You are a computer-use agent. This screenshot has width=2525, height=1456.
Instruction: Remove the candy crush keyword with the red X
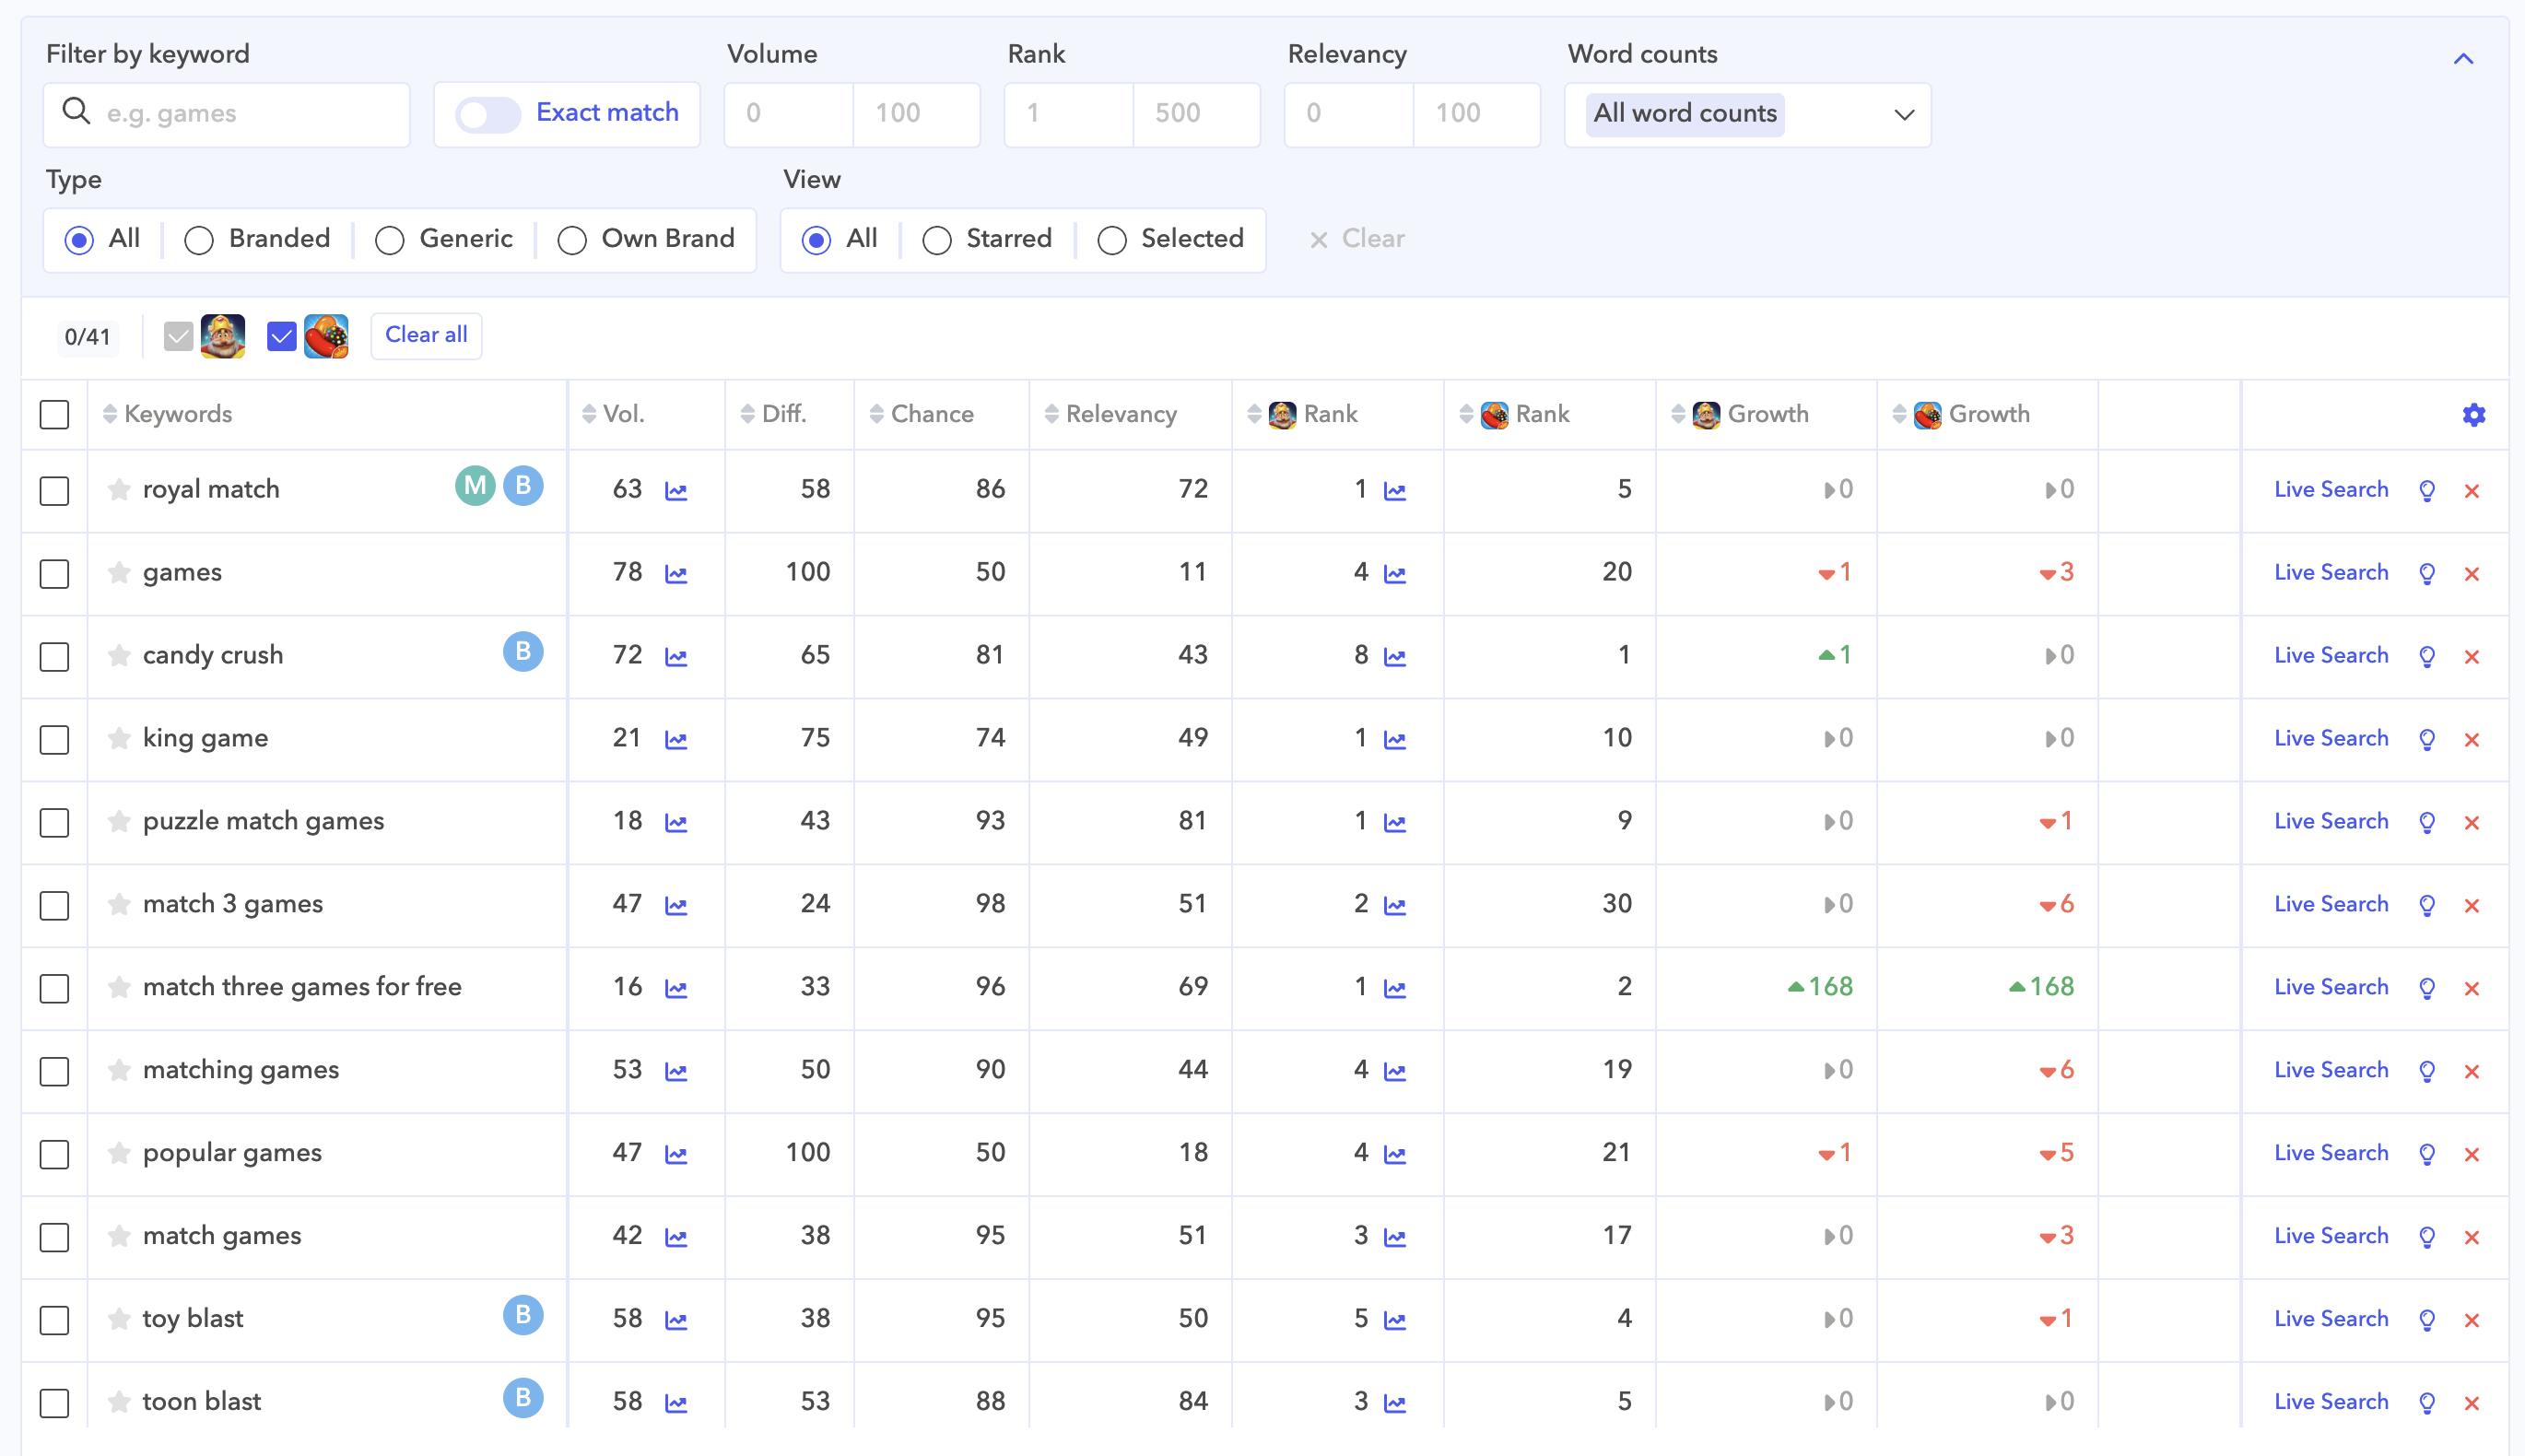2472,656
